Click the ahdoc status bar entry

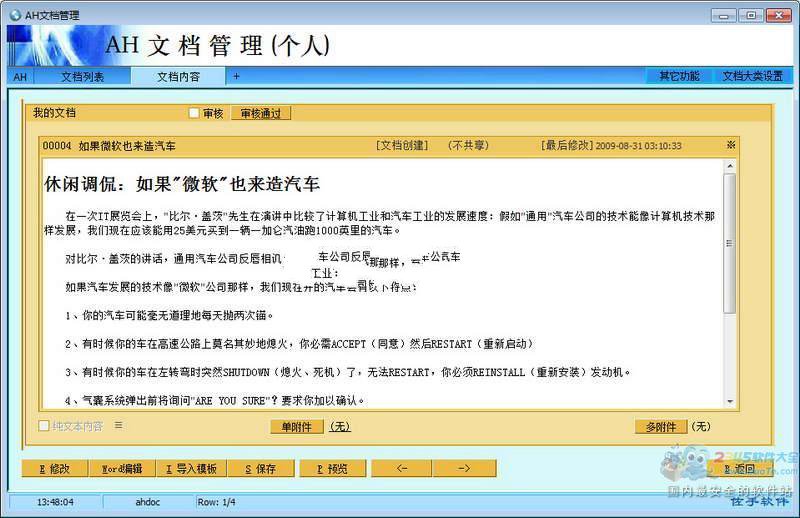(x=147, y=502)
